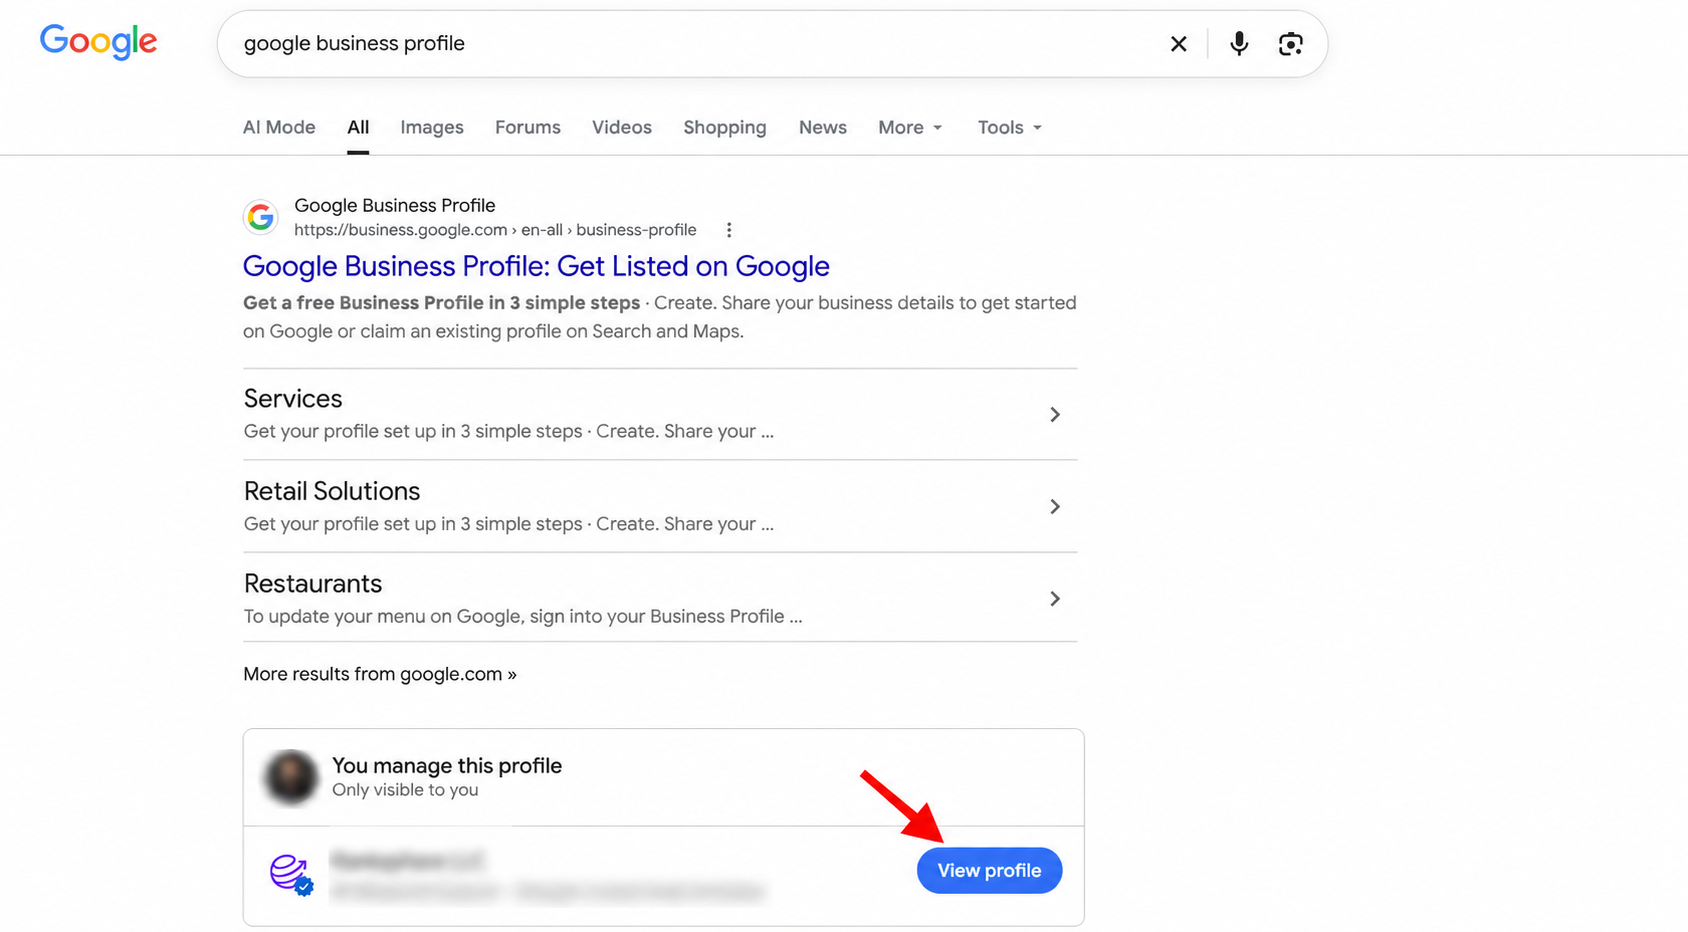Click the business.google.com URL breadcrumb

click(495, 230)
